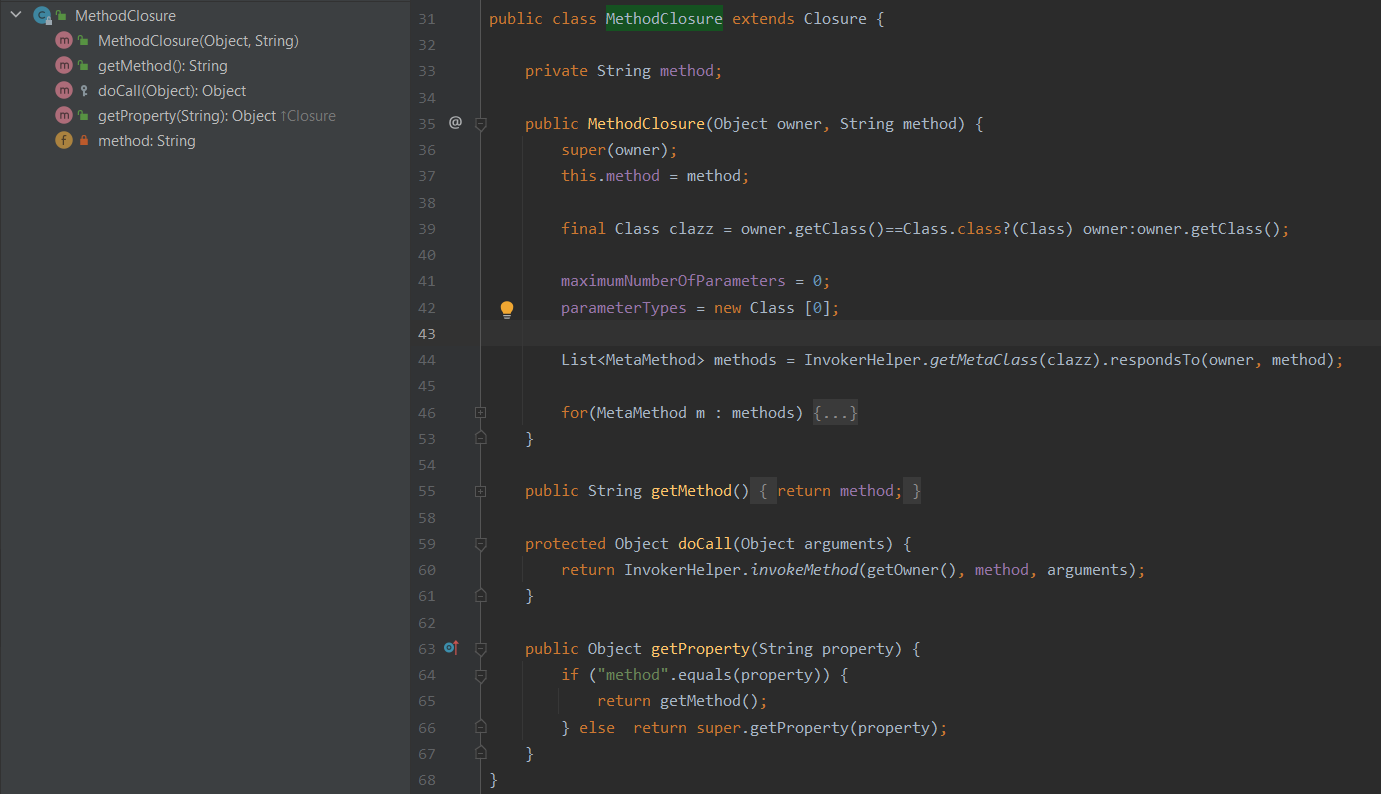Screen dimensions: 1381x794
Task: Fold the getProperty method at line 63
Action: pyautogui.click(x=480, y=649)
